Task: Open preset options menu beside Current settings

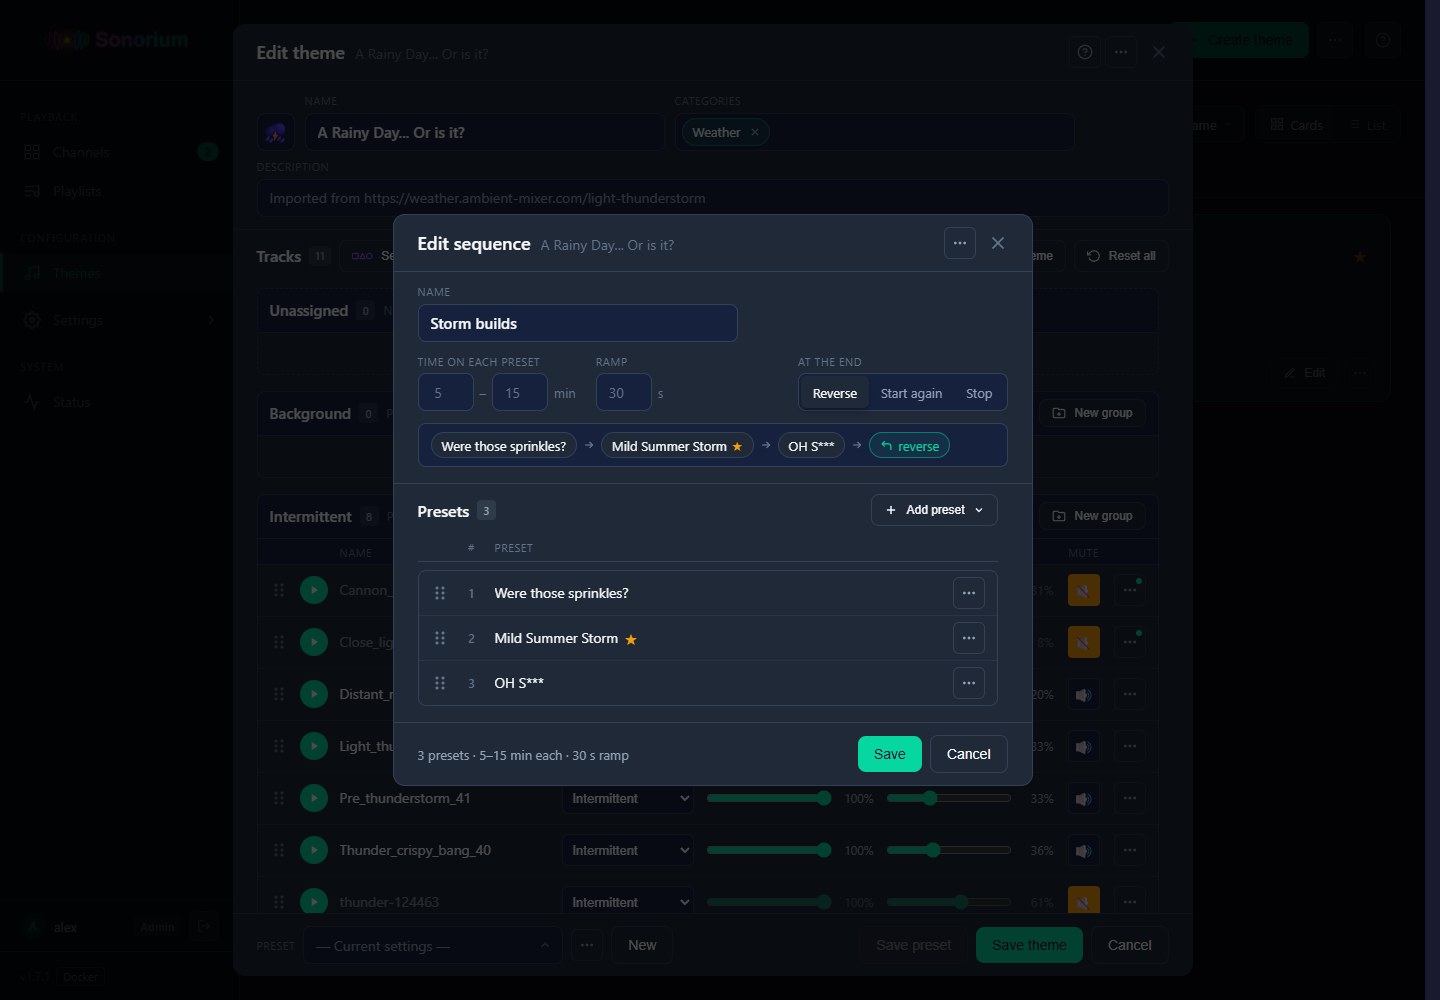Action: tap(587, 945)
